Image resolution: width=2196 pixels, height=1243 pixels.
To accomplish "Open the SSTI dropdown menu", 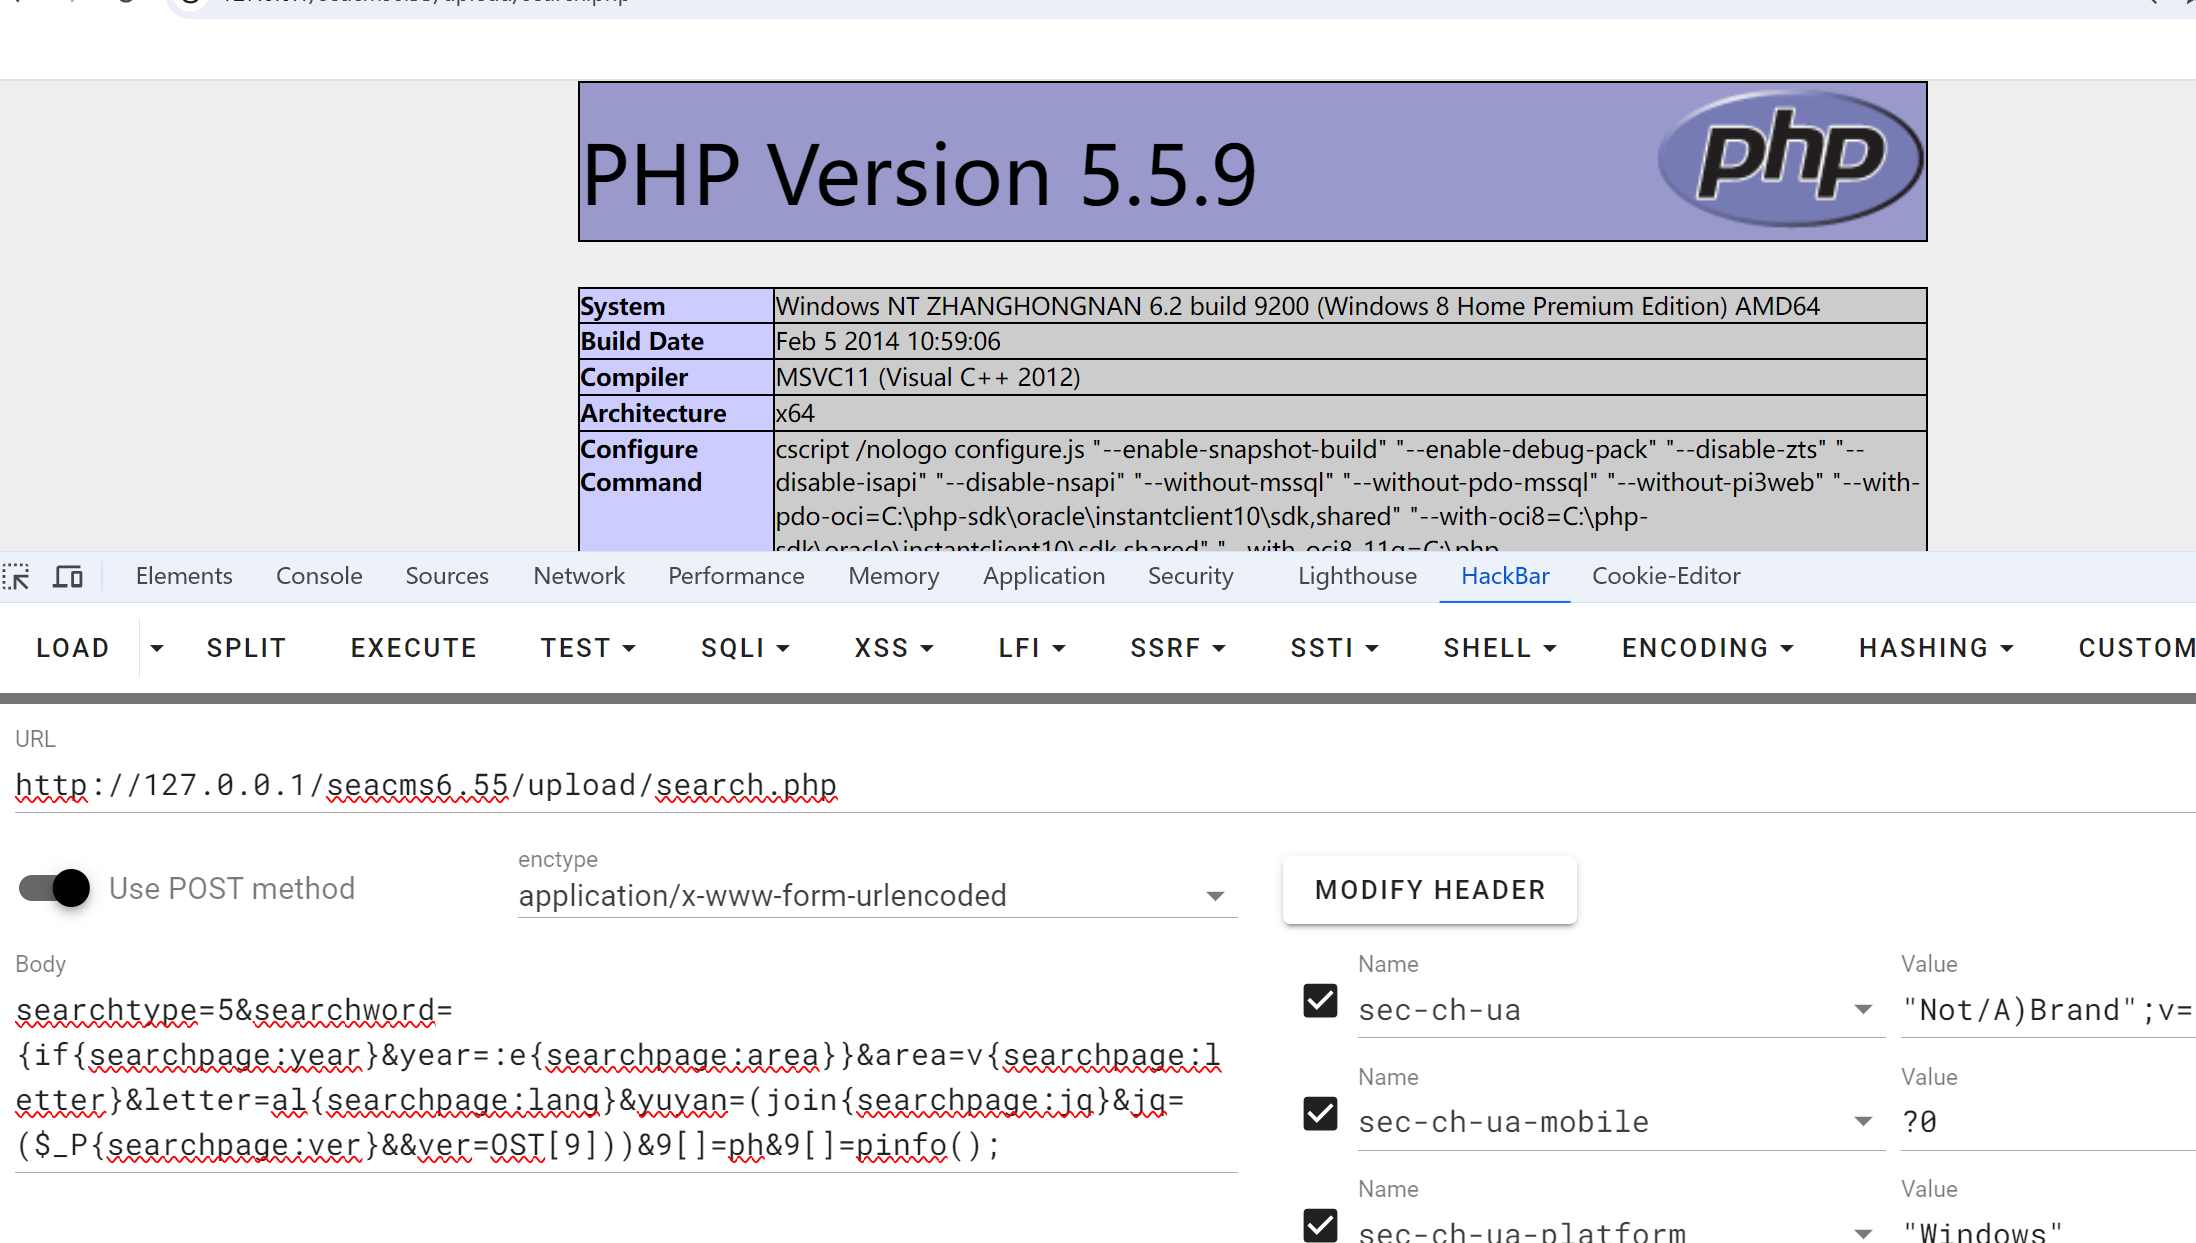I will point(1334,648).
